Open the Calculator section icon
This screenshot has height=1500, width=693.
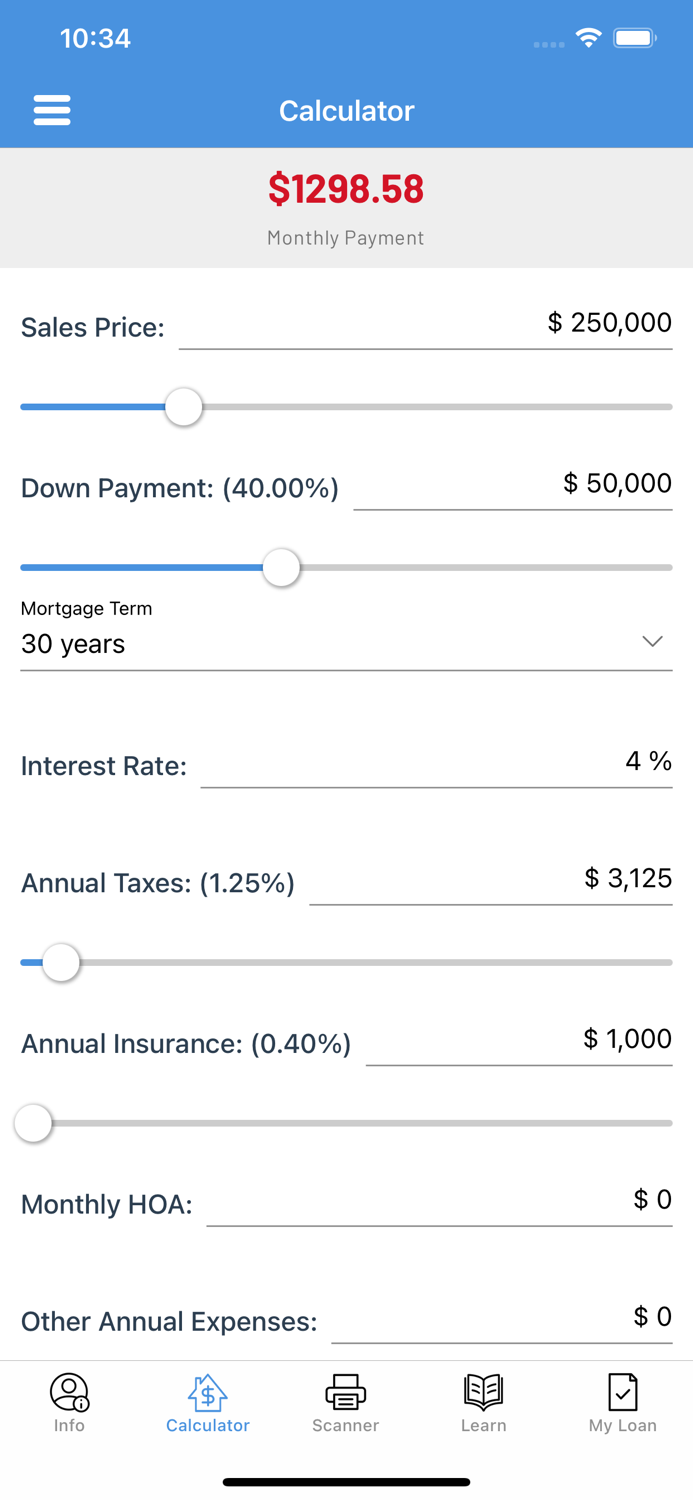coord(207,1391)
